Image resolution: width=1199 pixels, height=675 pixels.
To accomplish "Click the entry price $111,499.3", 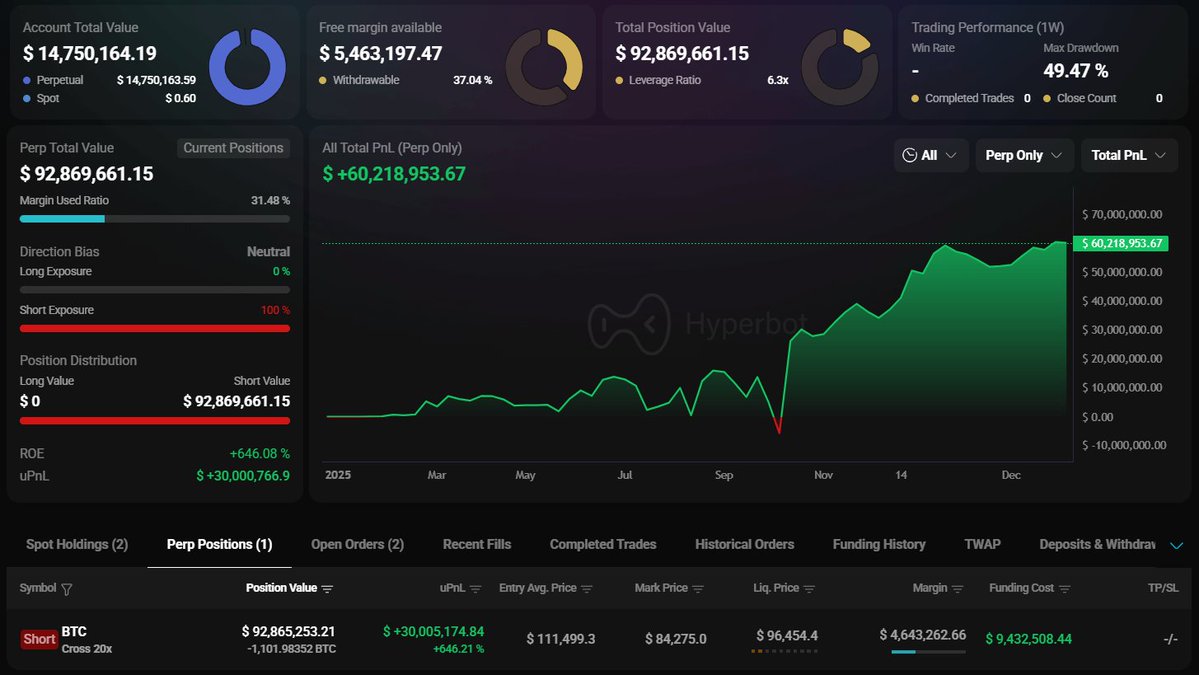I will coord(561,638).
